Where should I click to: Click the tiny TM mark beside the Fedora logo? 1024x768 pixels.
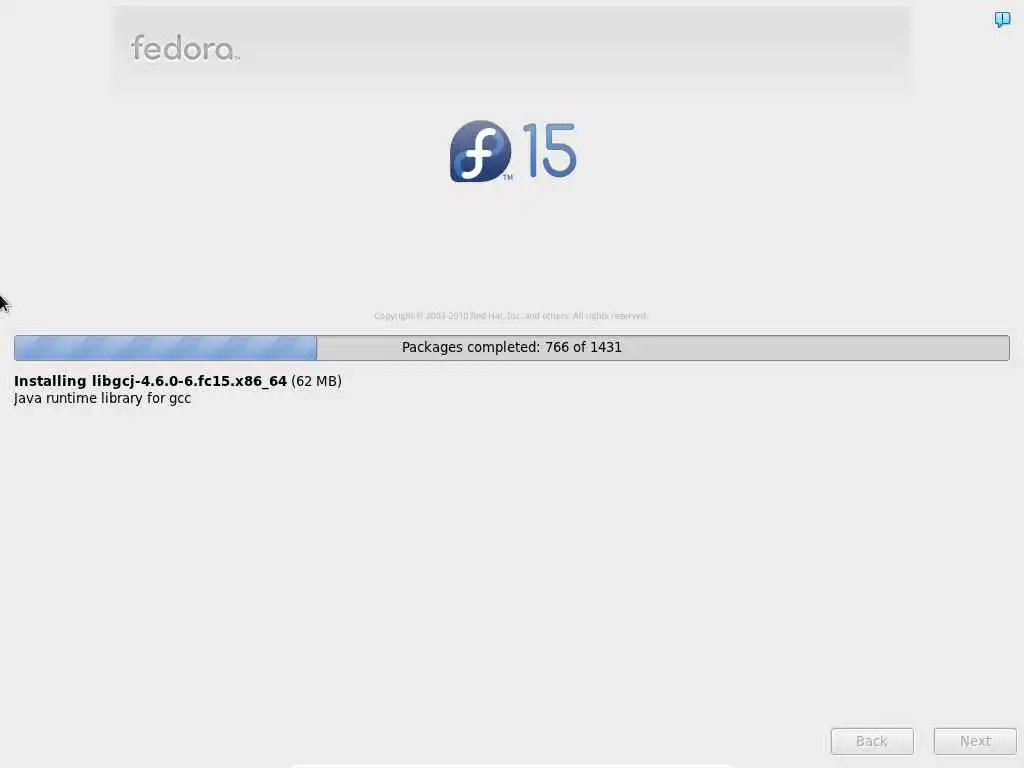point(507,177)
